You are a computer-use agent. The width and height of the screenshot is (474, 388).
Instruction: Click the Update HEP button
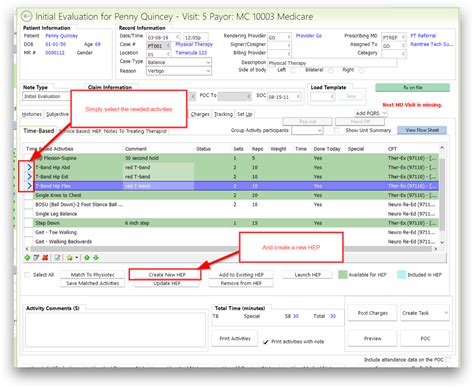point(167,283)
